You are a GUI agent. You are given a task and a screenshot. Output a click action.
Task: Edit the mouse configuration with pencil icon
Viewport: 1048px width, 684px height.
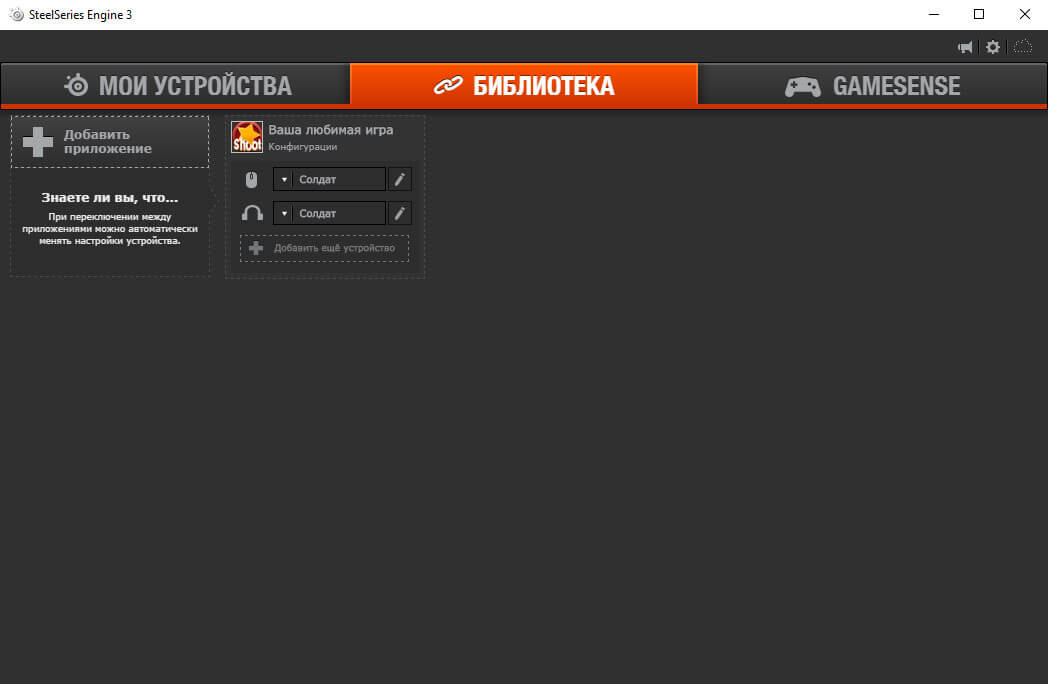400,179
